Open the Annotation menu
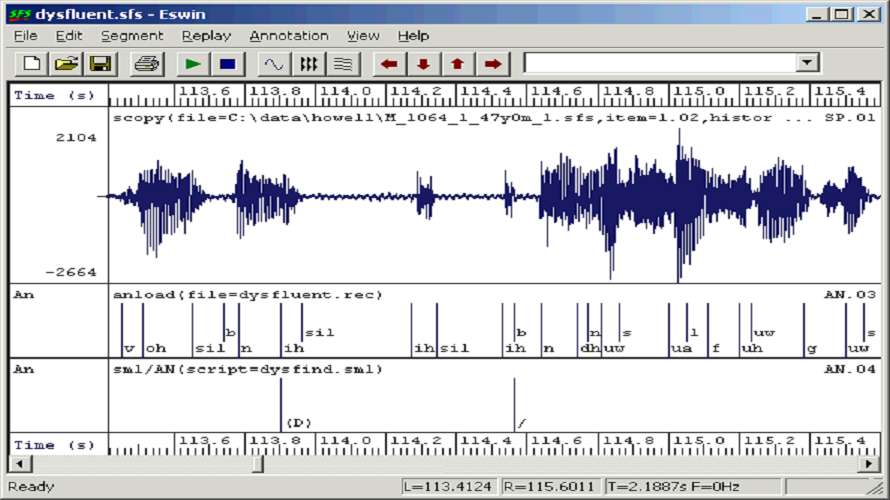 pos(288,36)
